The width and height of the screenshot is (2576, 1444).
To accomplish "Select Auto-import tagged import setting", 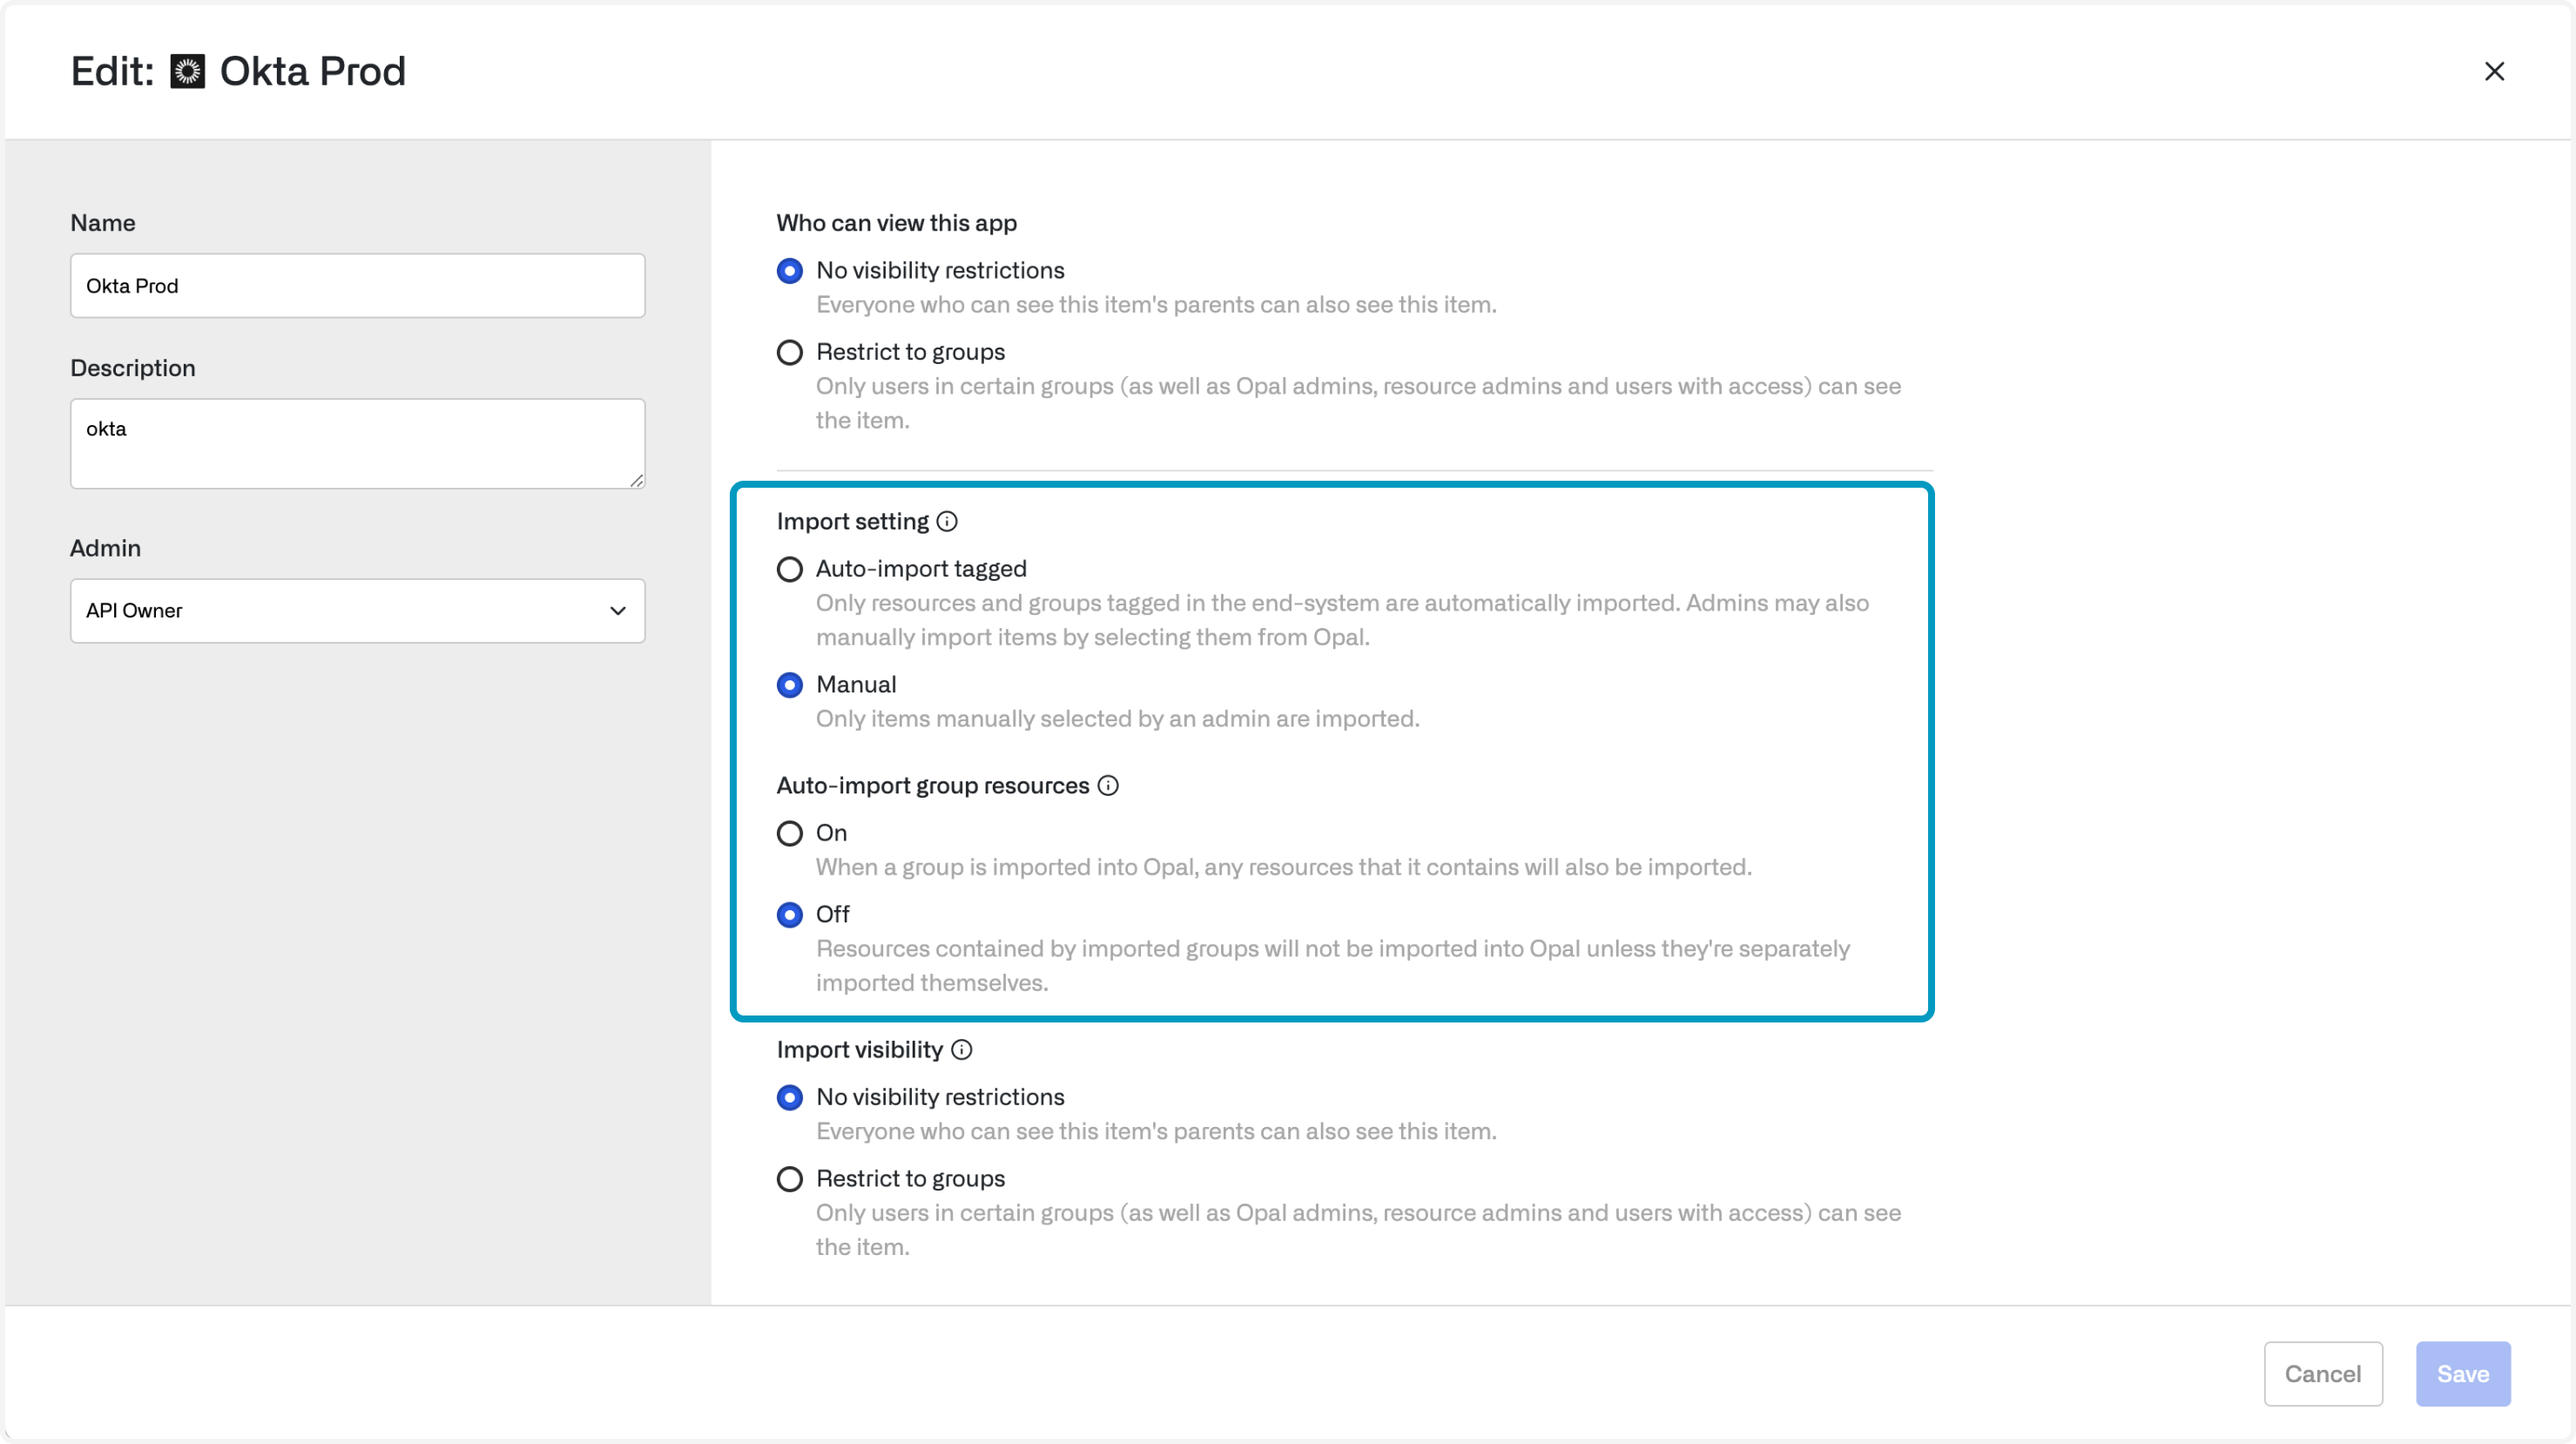I will 790,569.
